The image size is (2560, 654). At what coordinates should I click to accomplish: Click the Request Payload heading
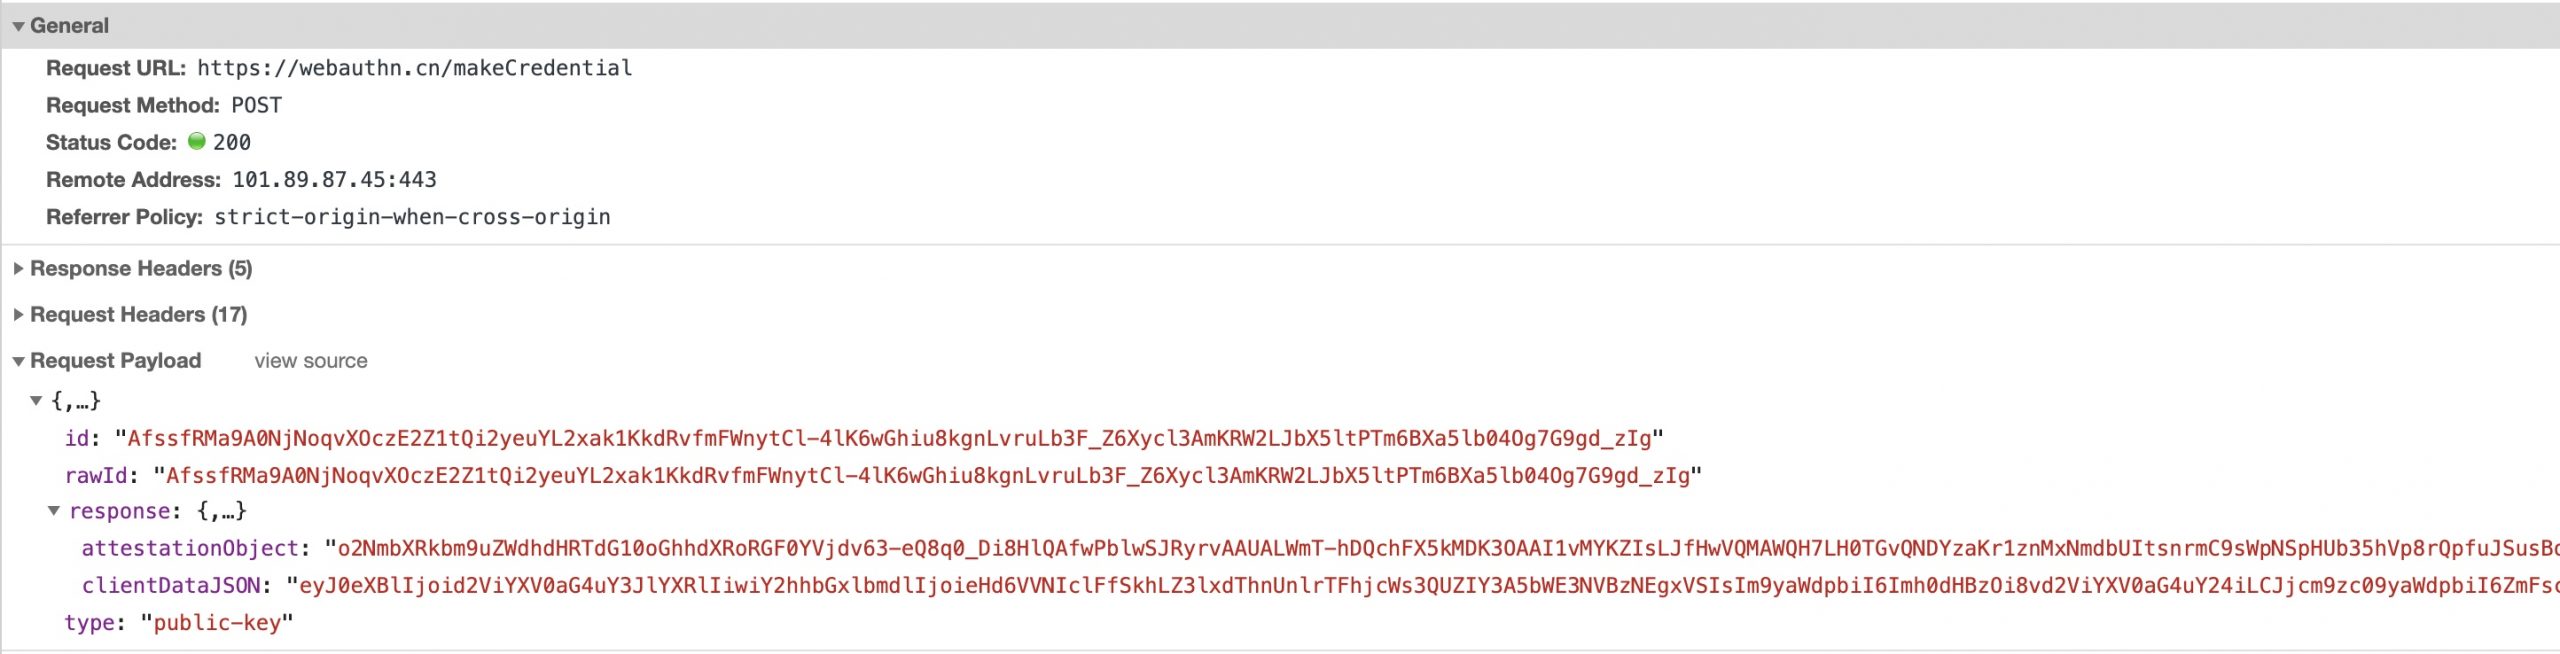115,361
